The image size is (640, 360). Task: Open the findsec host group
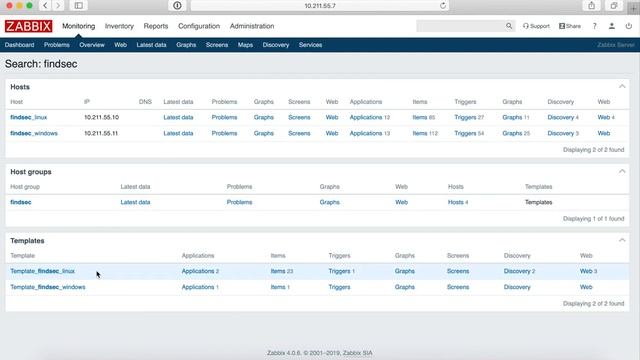click(21, 202)
